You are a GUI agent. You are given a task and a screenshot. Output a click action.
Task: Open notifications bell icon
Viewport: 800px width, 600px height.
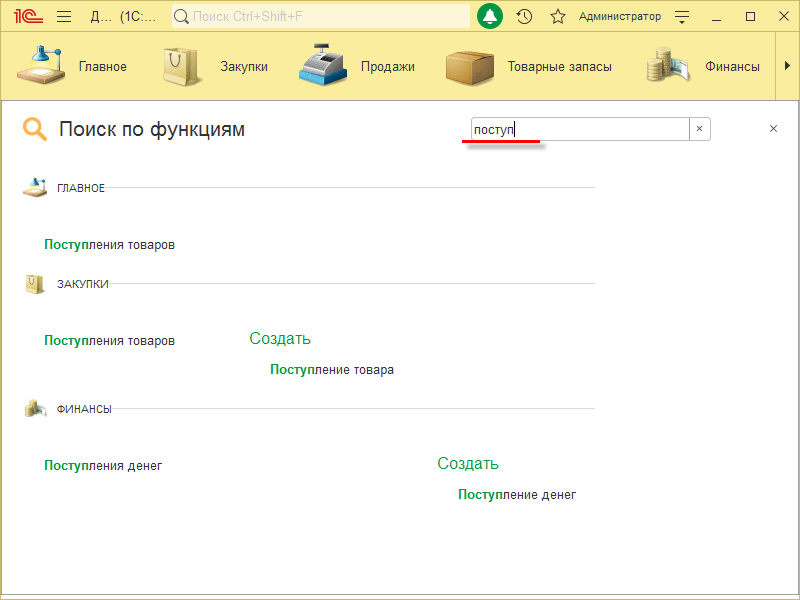[490, 16]
